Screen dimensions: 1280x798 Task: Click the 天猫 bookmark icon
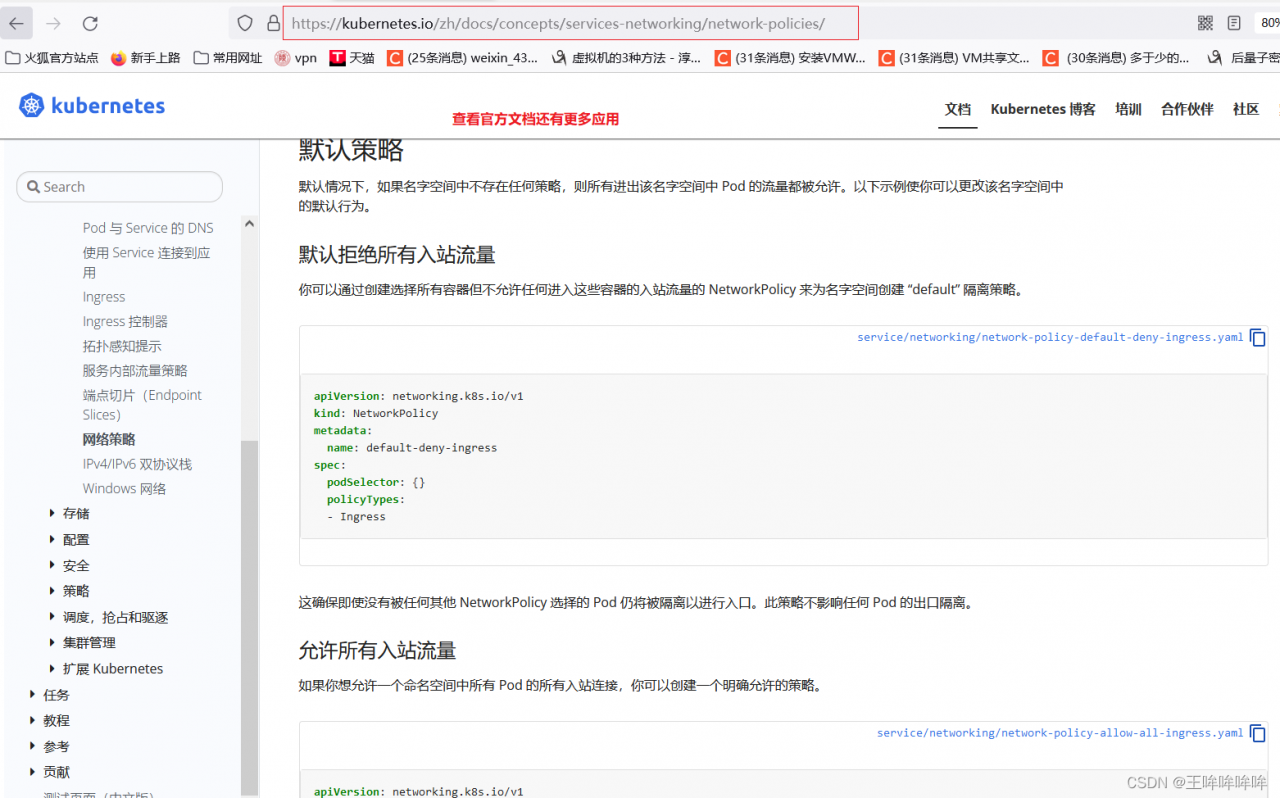[x=336, y=58]
